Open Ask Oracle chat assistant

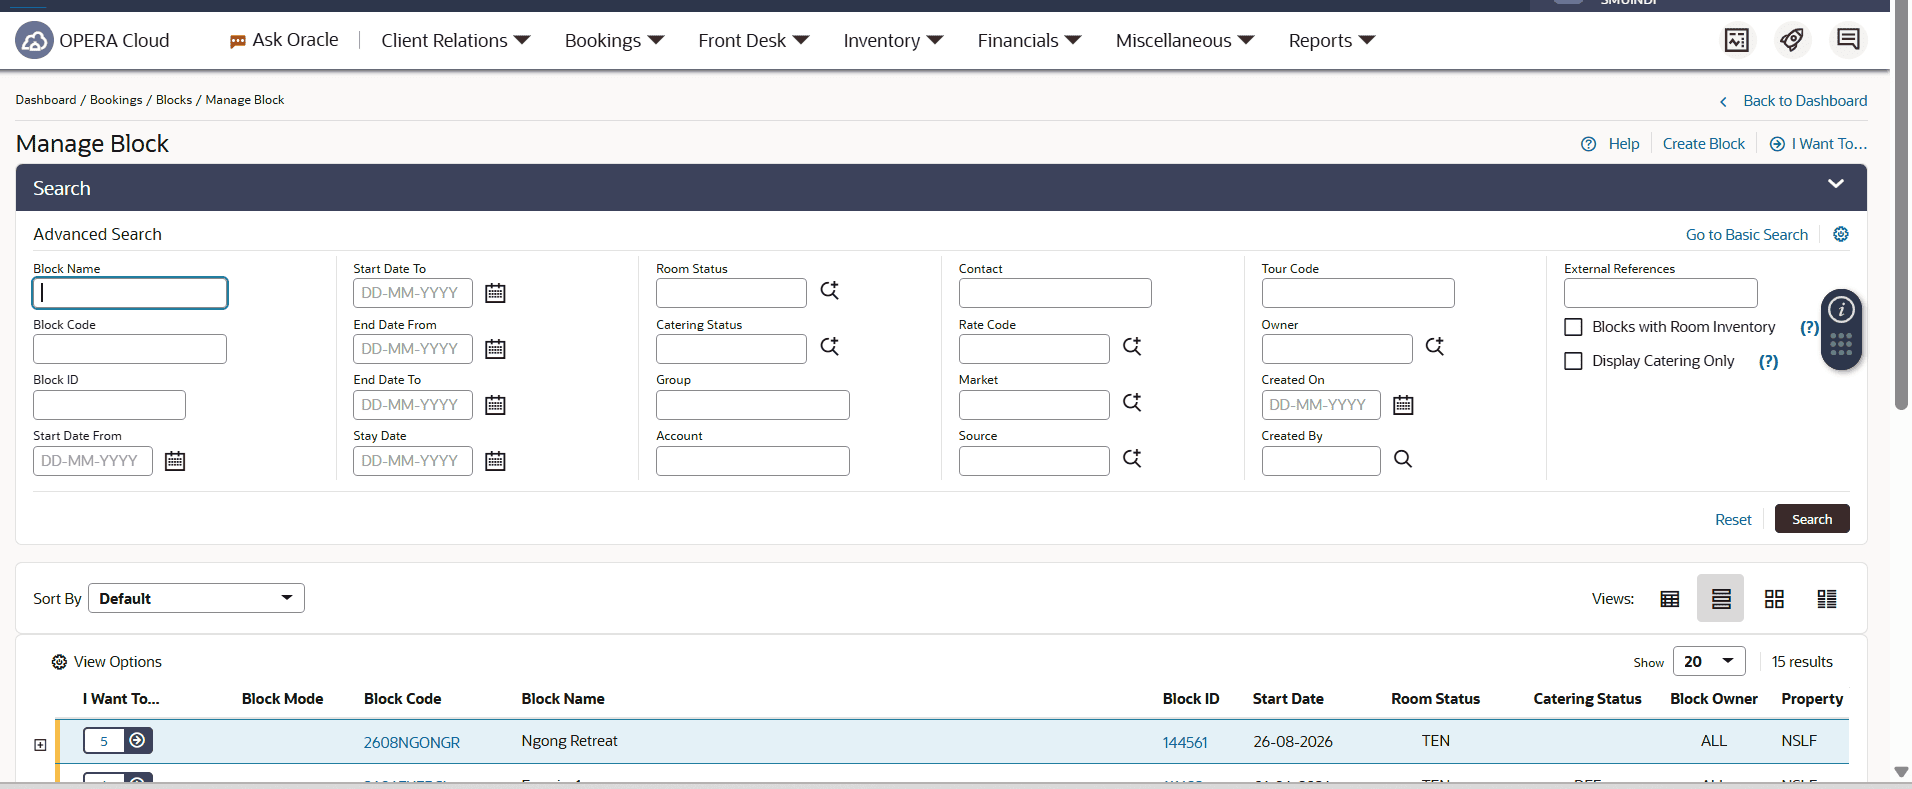click(284, 40)
